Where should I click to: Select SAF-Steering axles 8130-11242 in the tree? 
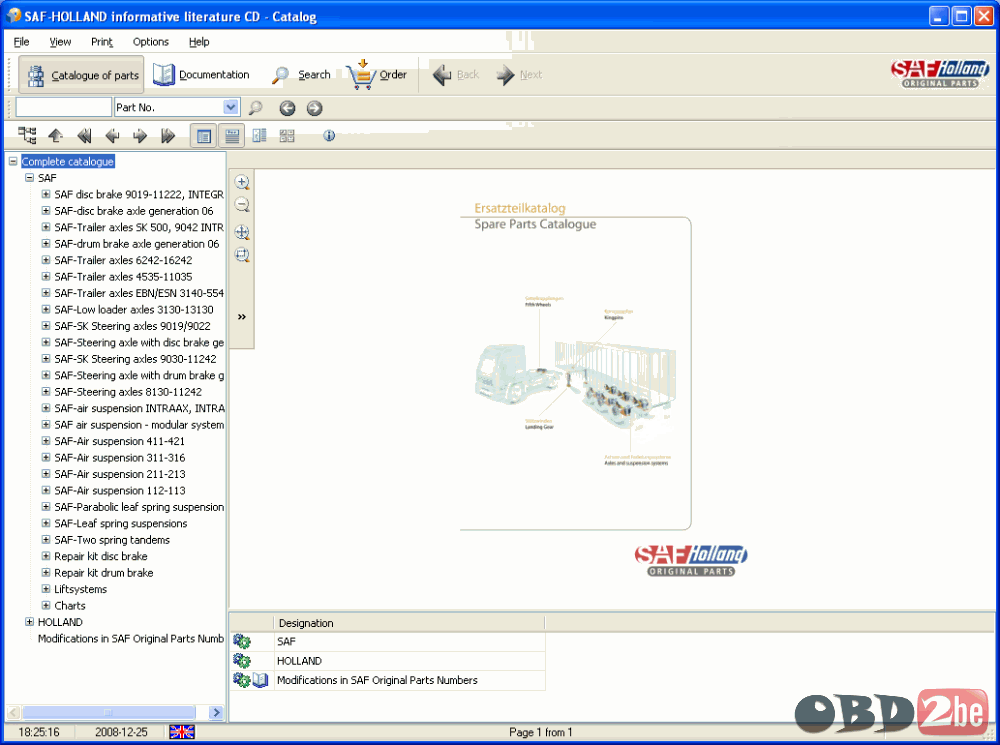point(128,392)
